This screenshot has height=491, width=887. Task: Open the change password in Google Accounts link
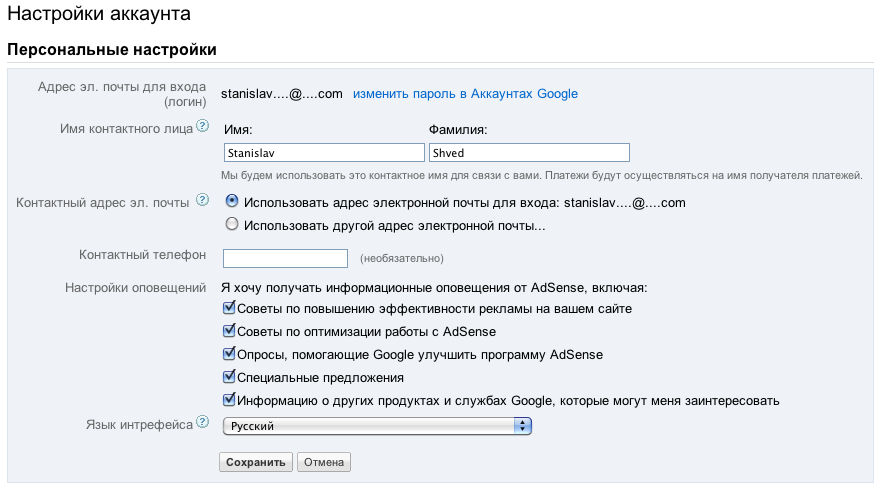click(x=465, y=94)
